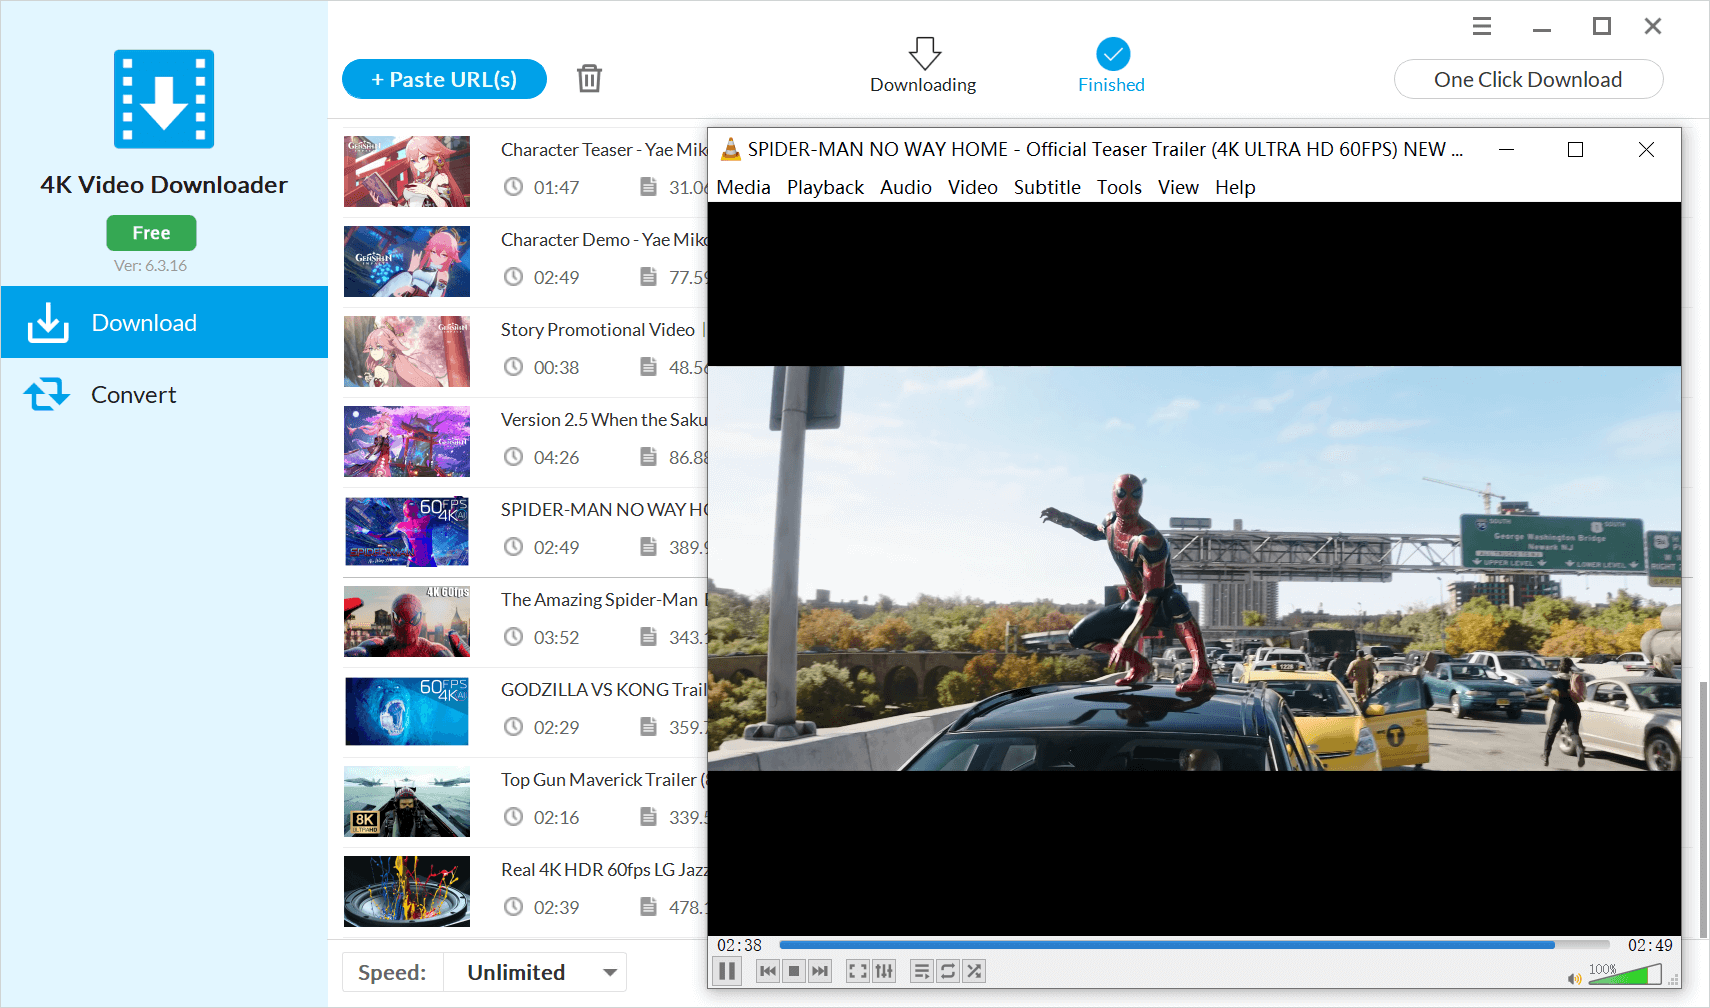Screen dimensions: 1710x1008
Task: Stop playback in VLC
Action: (794, 971)
